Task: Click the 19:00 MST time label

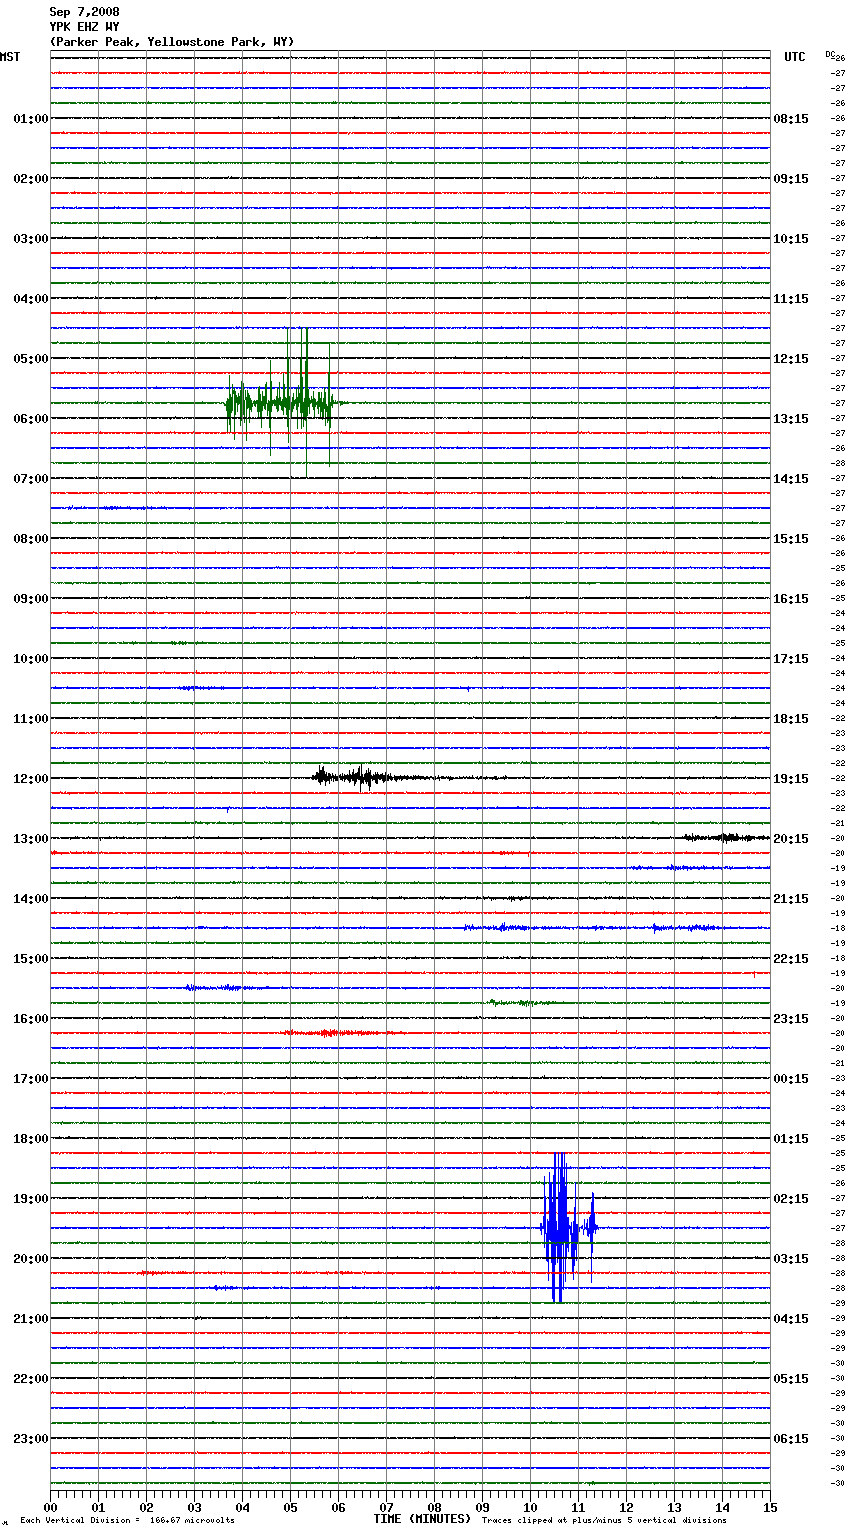Action: coord(30,1199)
